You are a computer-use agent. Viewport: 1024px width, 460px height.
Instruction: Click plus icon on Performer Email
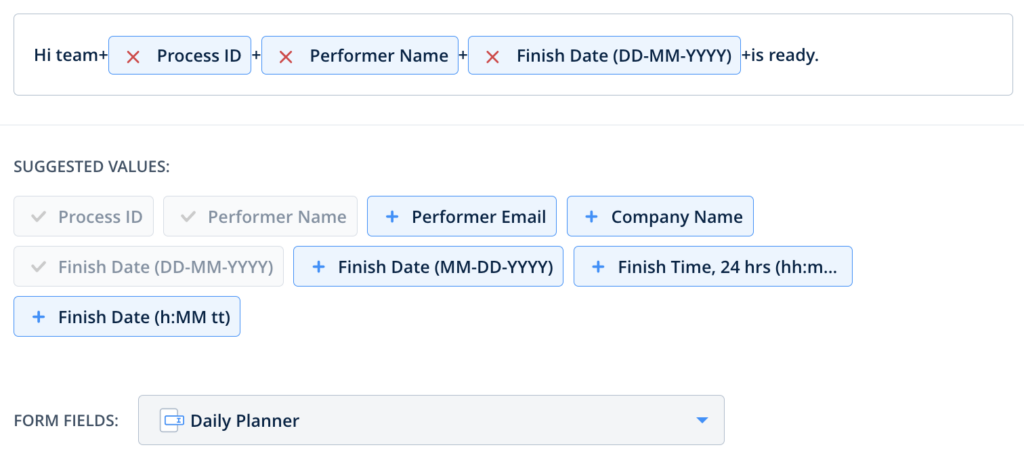pyautogui.click(x=392, y=217)
